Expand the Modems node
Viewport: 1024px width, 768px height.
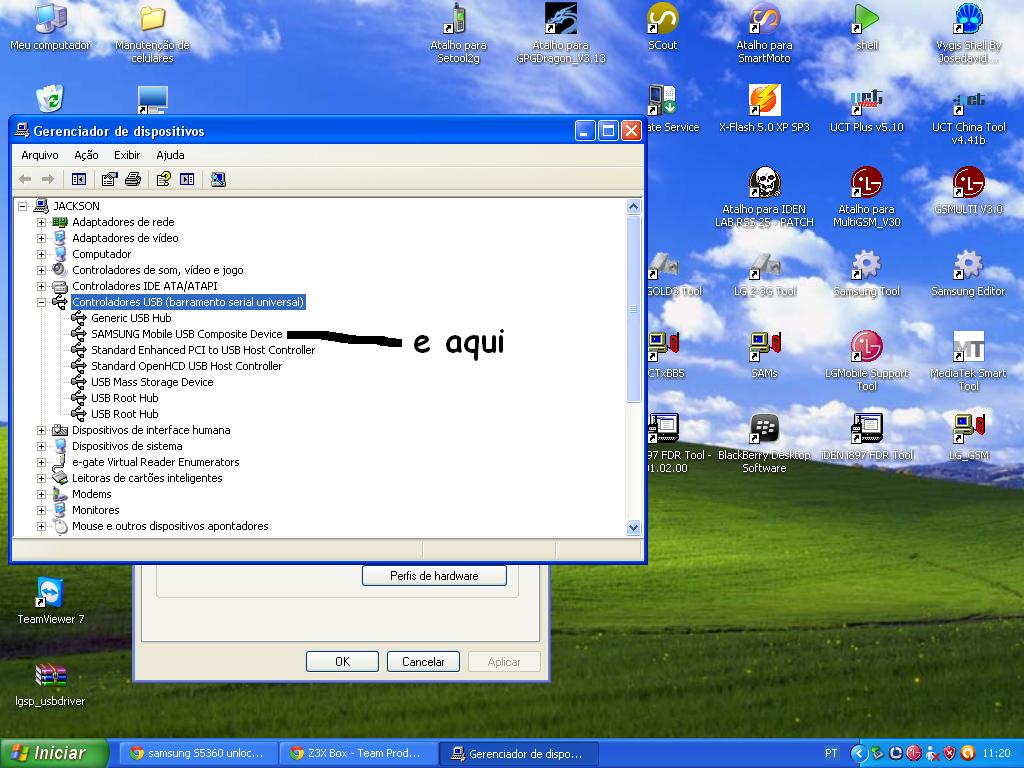coord(41,494)
